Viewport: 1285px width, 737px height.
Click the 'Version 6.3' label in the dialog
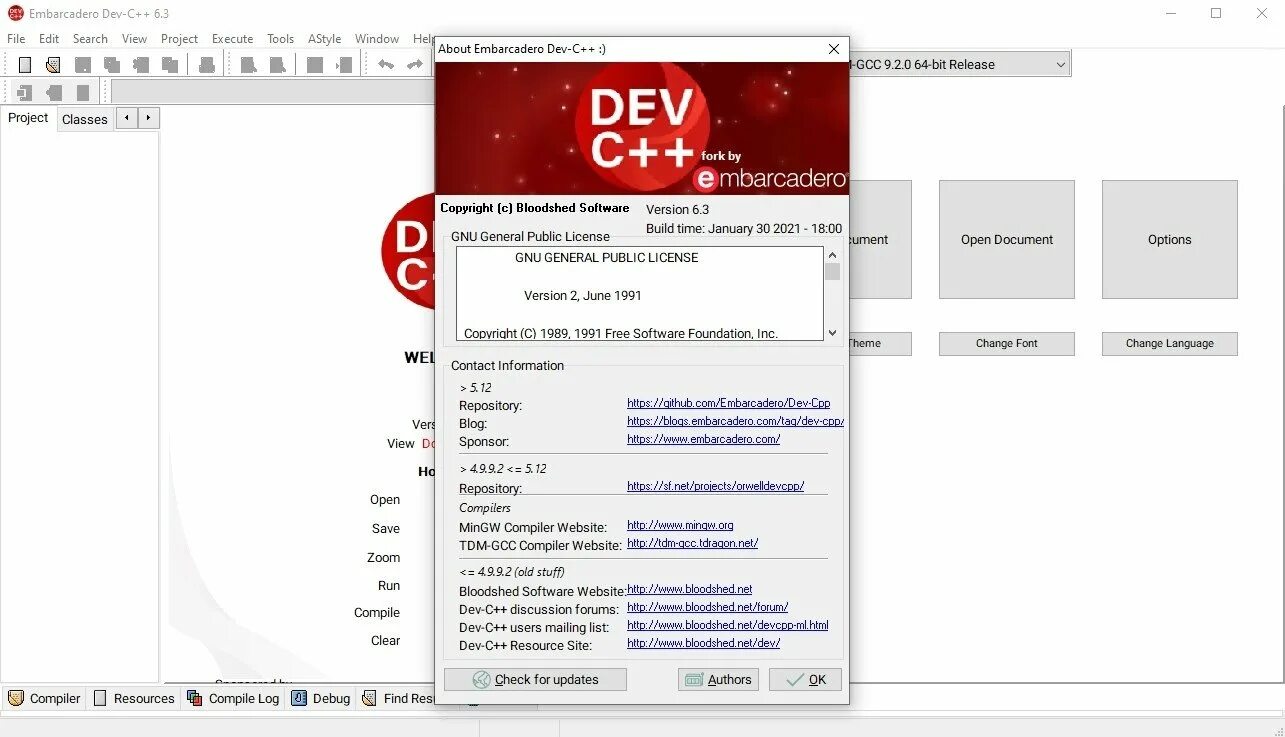coord(677,209)
